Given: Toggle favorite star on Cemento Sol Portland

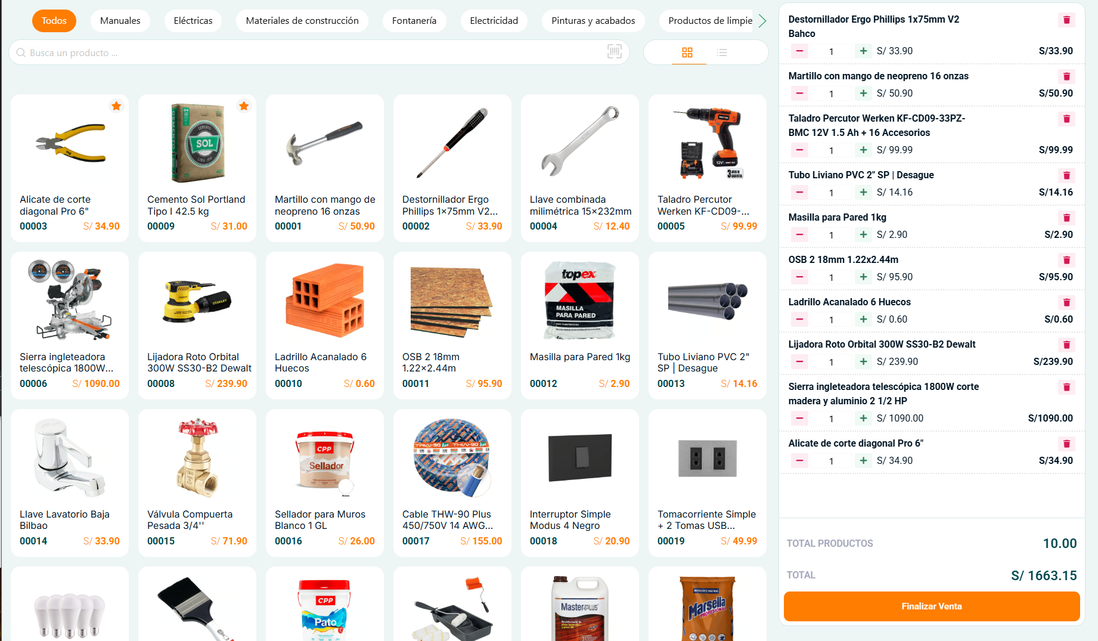Looking at the screenshot, I should point(244,106).
